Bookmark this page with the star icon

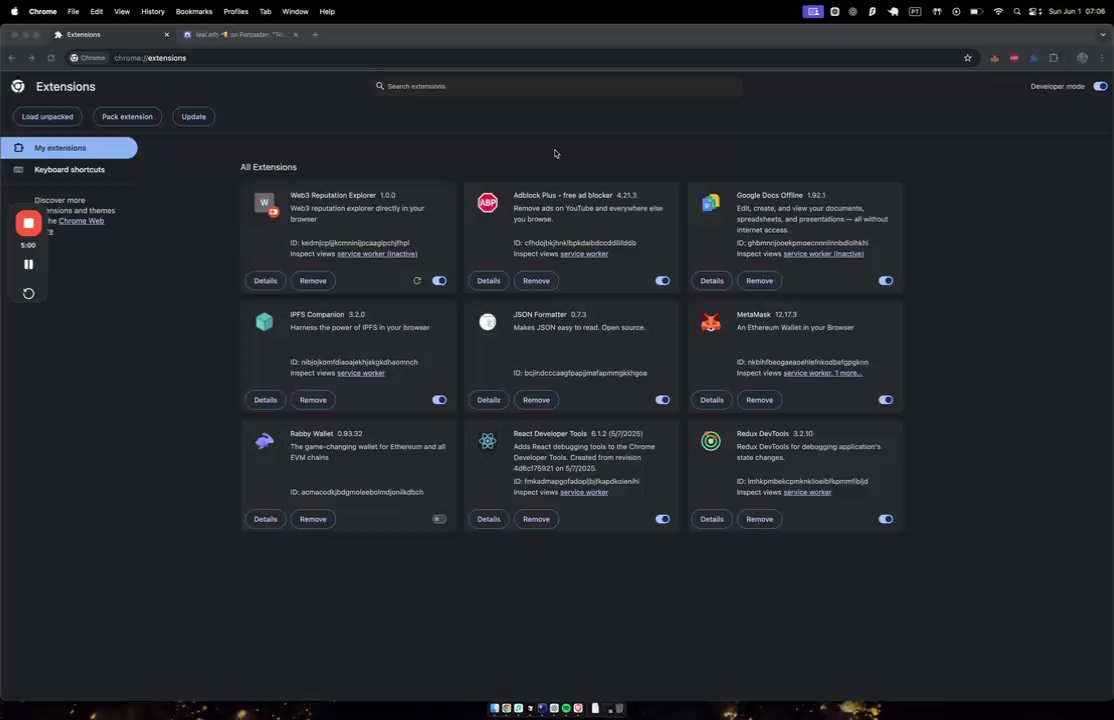click(x=968, y=58)
